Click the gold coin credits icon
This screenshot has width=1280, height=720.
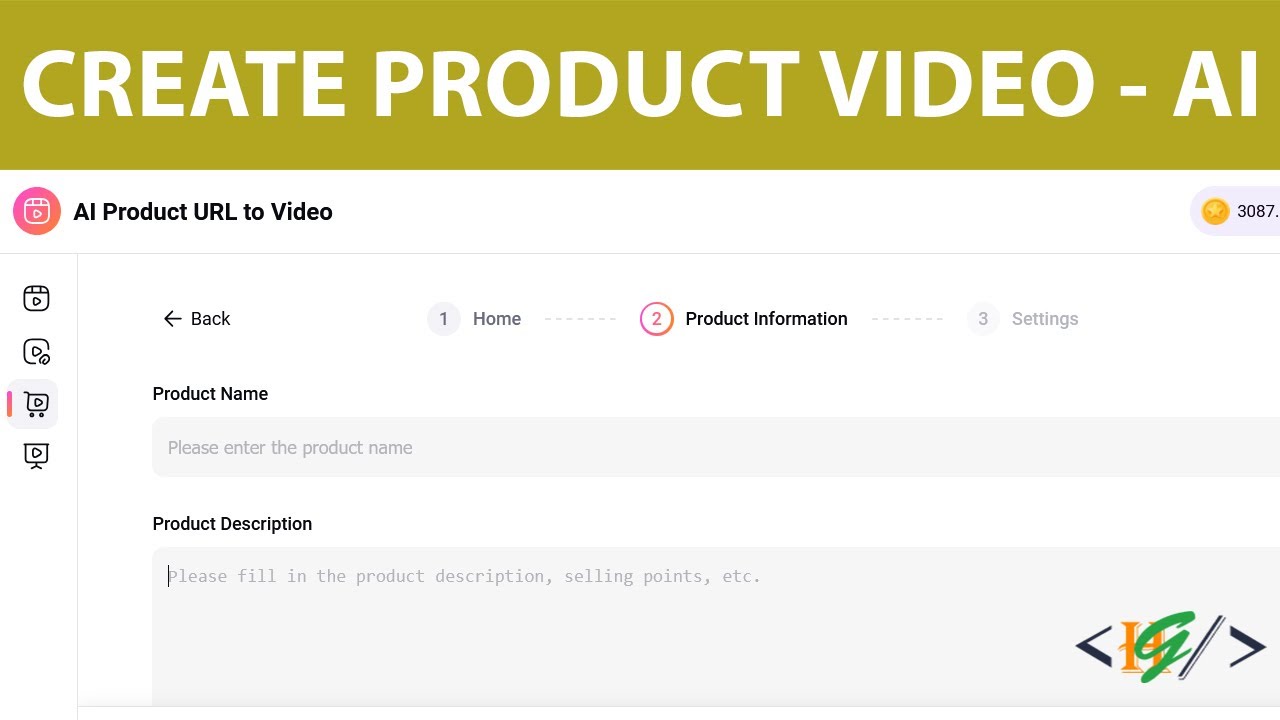pyautogui.click(x=1215, y=211)
